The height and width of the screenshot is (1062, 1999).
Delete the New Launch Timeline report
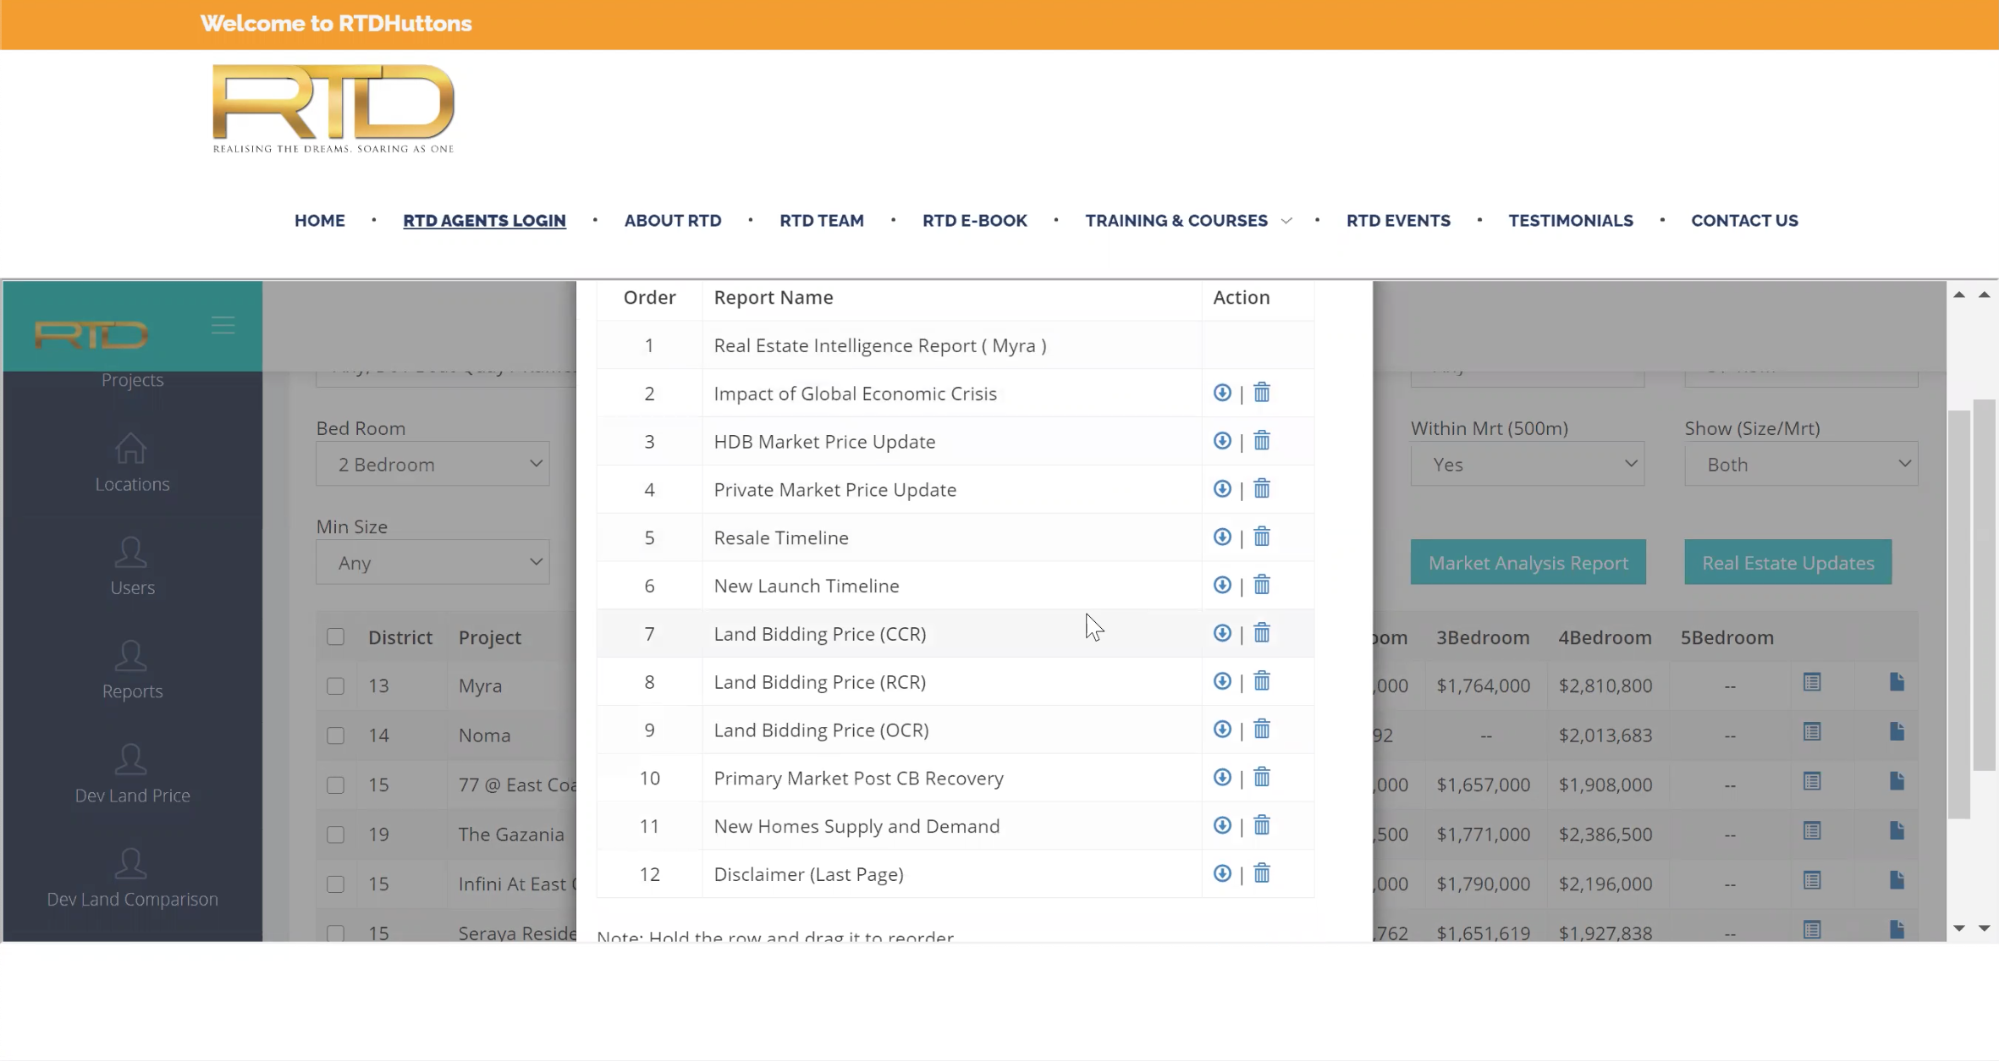1262,585
